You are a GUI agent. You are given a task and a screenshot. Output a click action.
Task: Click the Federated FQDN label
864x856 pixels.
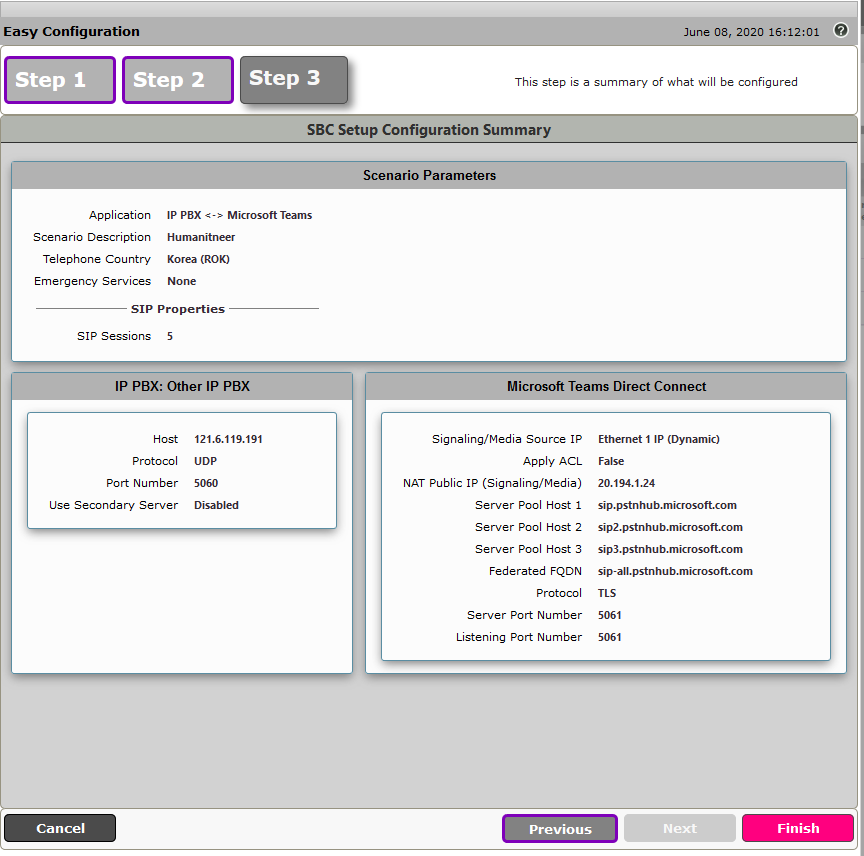pyautogui.click(x=535, y=572)
